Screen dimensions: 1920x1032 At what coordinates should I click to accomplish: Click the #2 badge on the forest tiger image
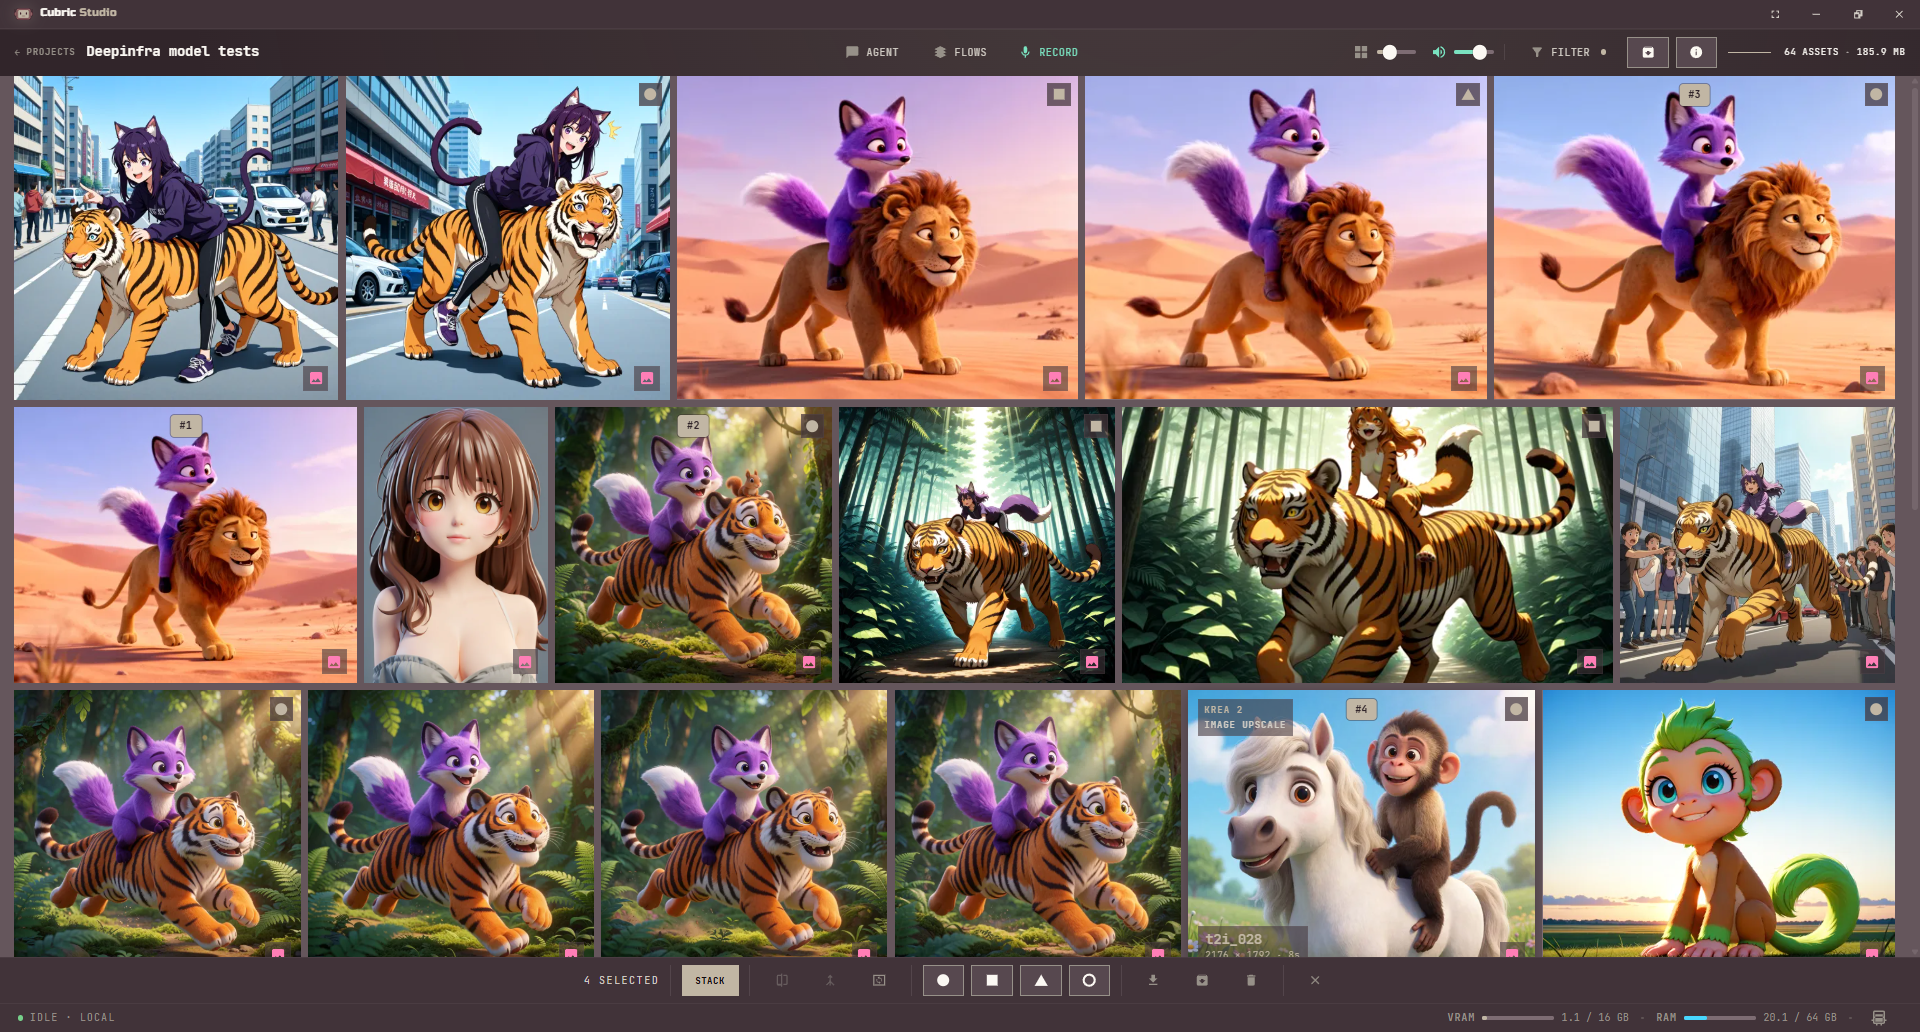693,425
